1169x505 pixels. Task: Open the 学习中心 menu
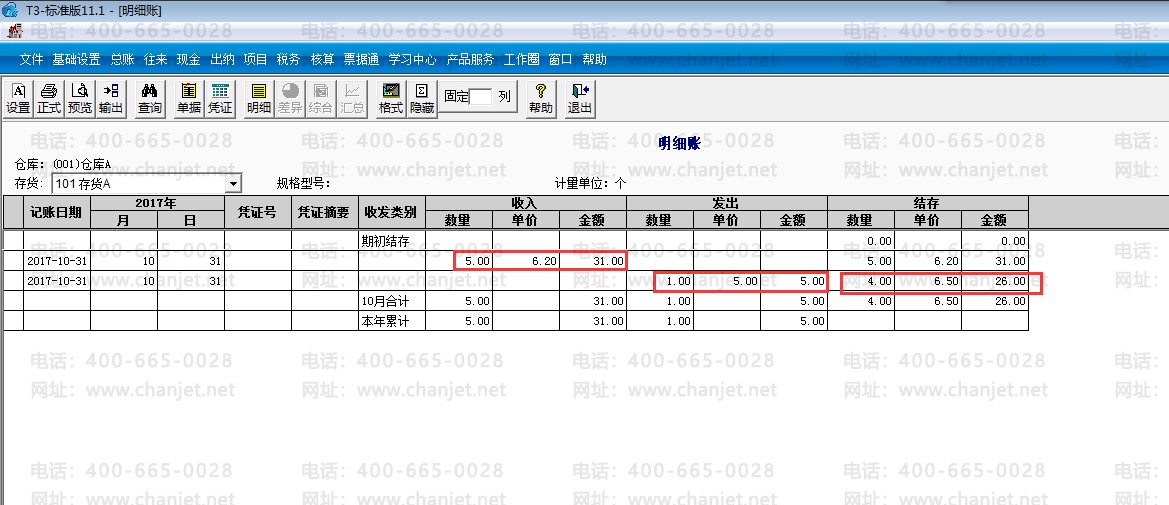tap(412, 60)
